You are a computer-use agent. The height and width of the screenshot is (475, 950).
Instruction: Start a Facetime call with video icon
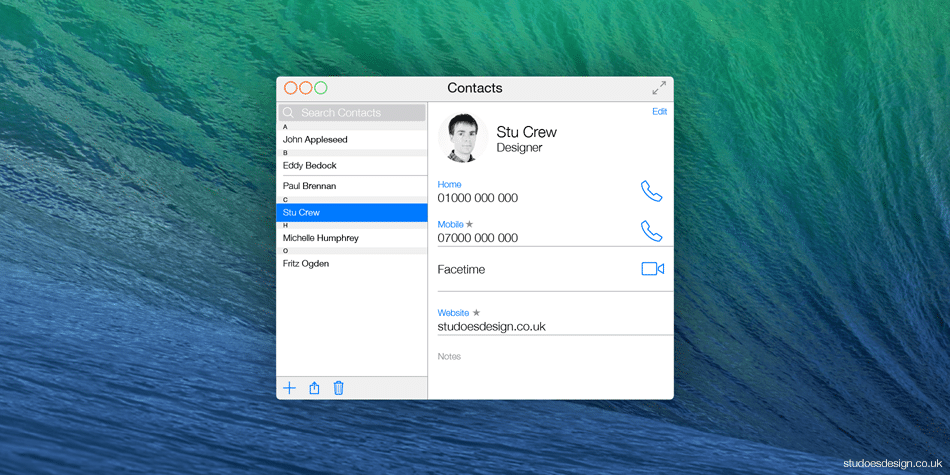click(652, 269)
